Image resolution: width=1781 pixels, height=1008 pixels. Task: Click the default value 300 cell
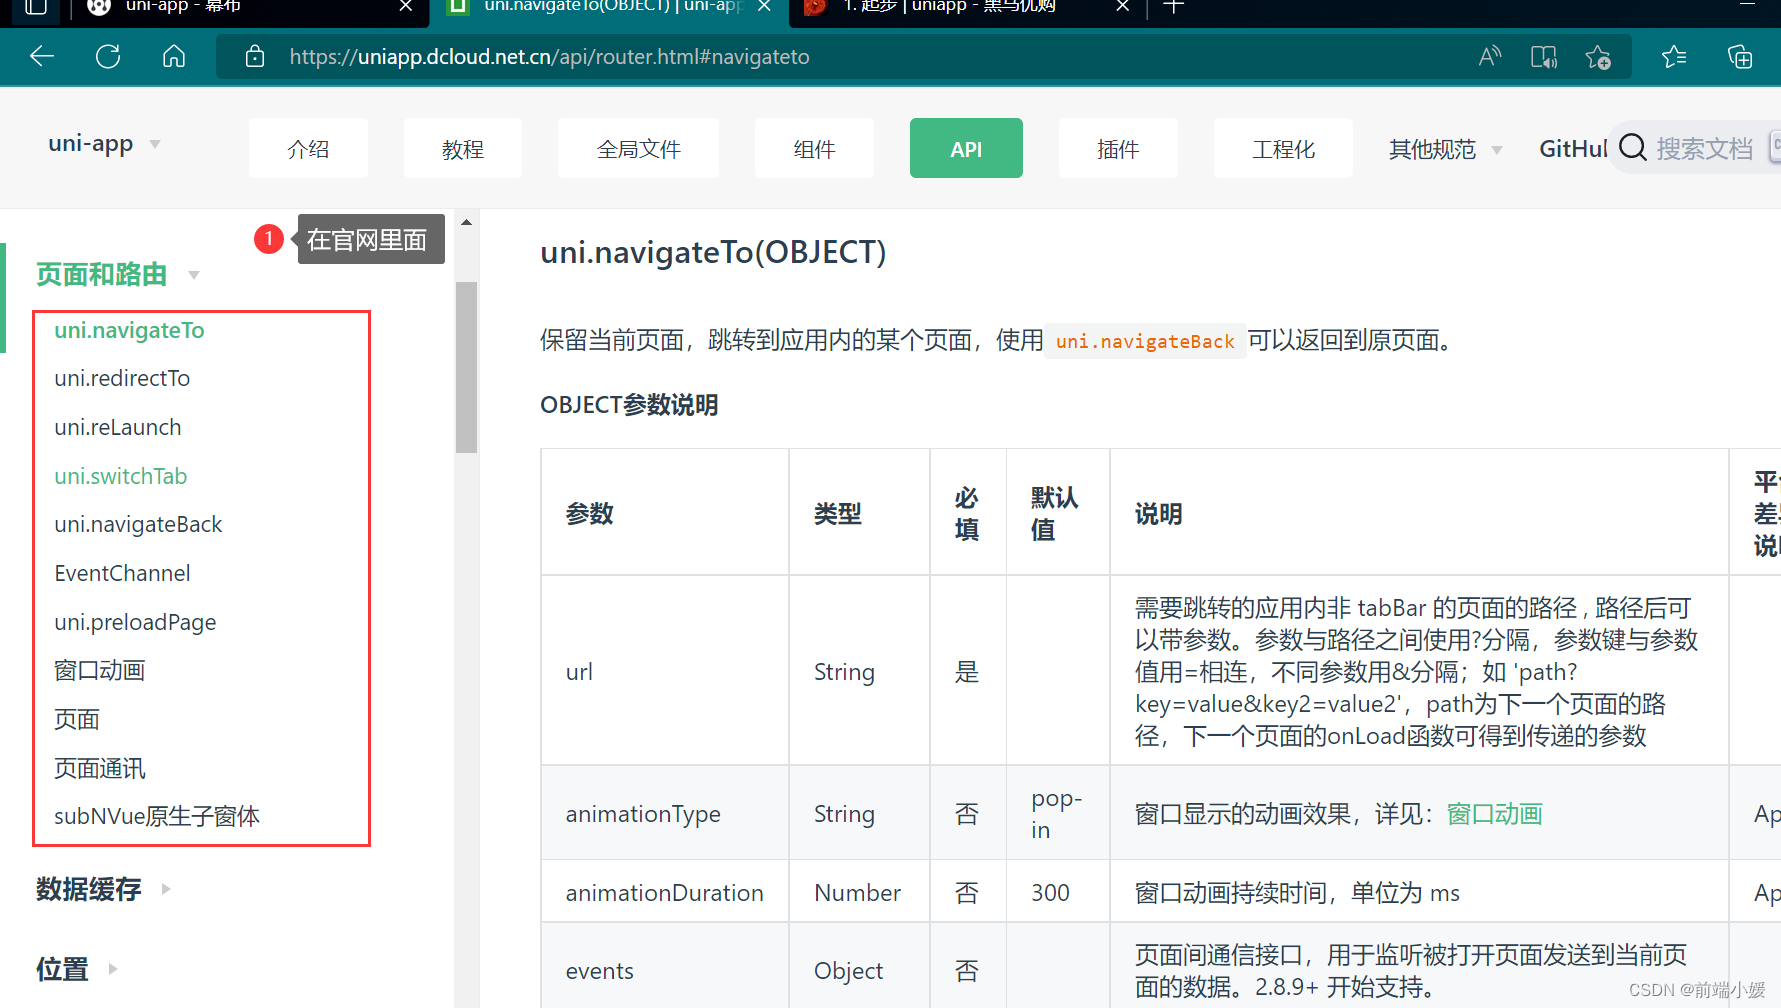[1057, 892]
